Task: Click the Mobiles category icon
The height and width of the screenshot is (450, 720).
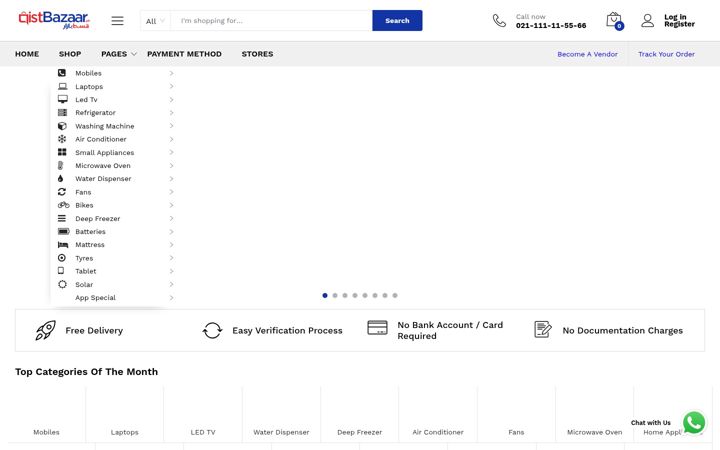Action: pos(62,73)
